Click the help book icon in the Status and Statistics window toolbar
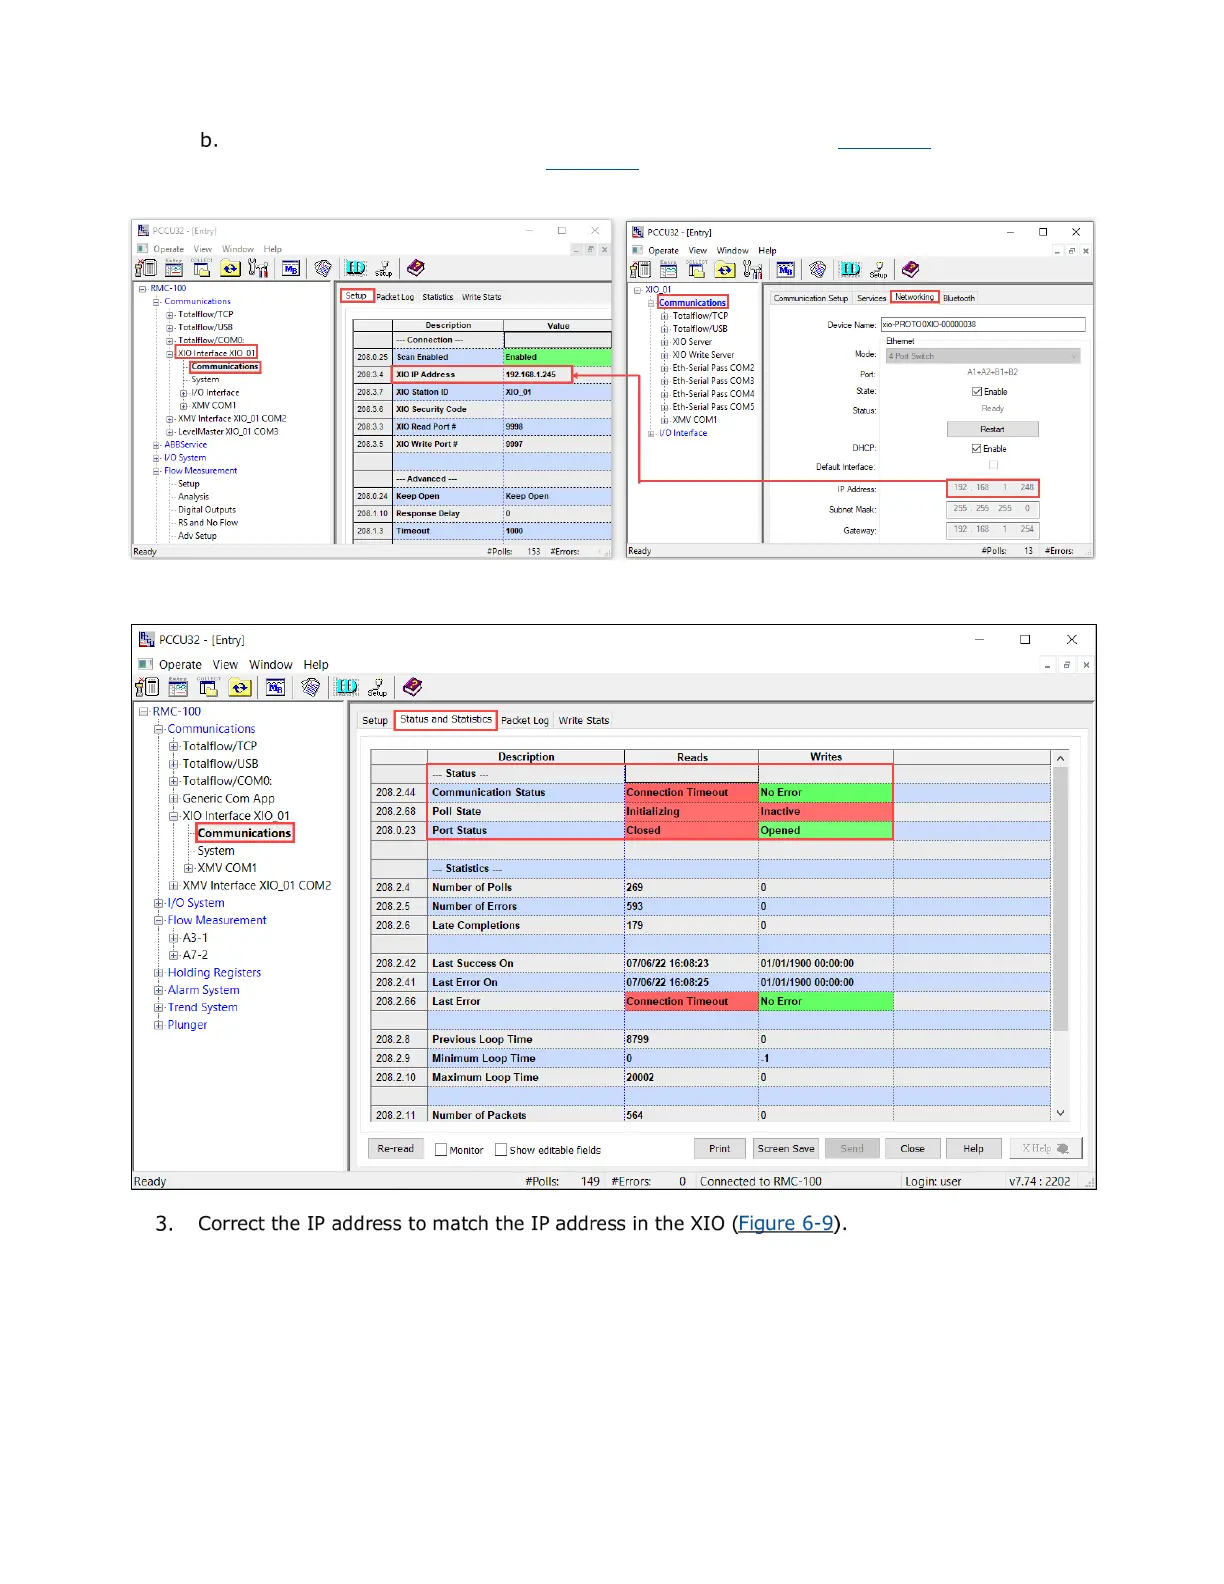This screenshot has width=1224, height=1584. pyautogui.click(x=413, y=687)
